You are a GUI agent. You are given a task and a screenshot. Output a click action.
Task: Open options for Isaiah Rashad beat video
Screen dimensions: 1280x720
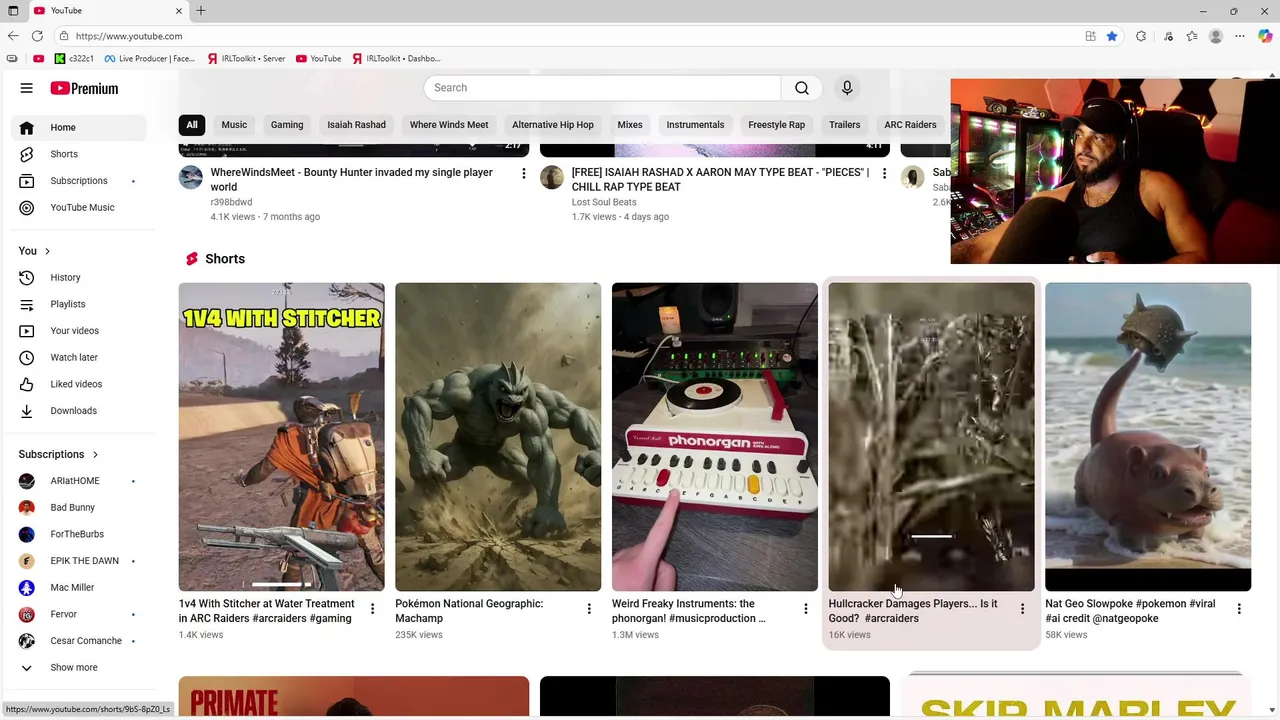click(x=884, y=174)
